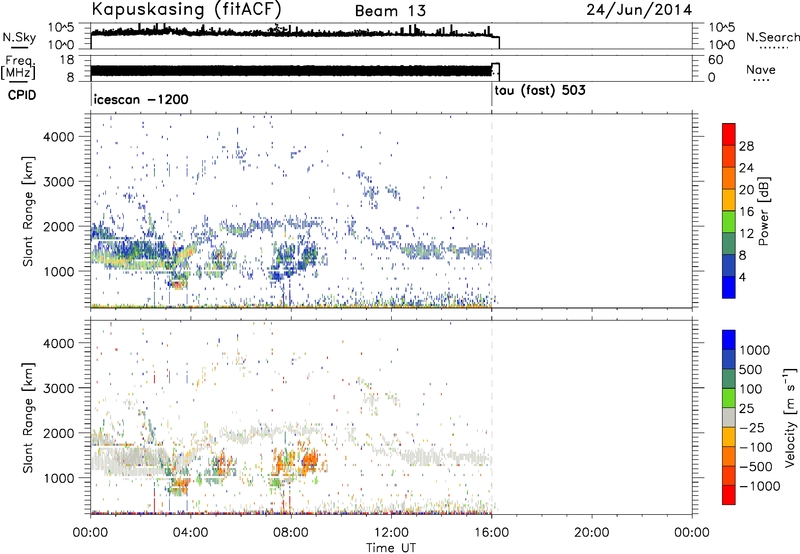Click the 'CPID' label

22,95
